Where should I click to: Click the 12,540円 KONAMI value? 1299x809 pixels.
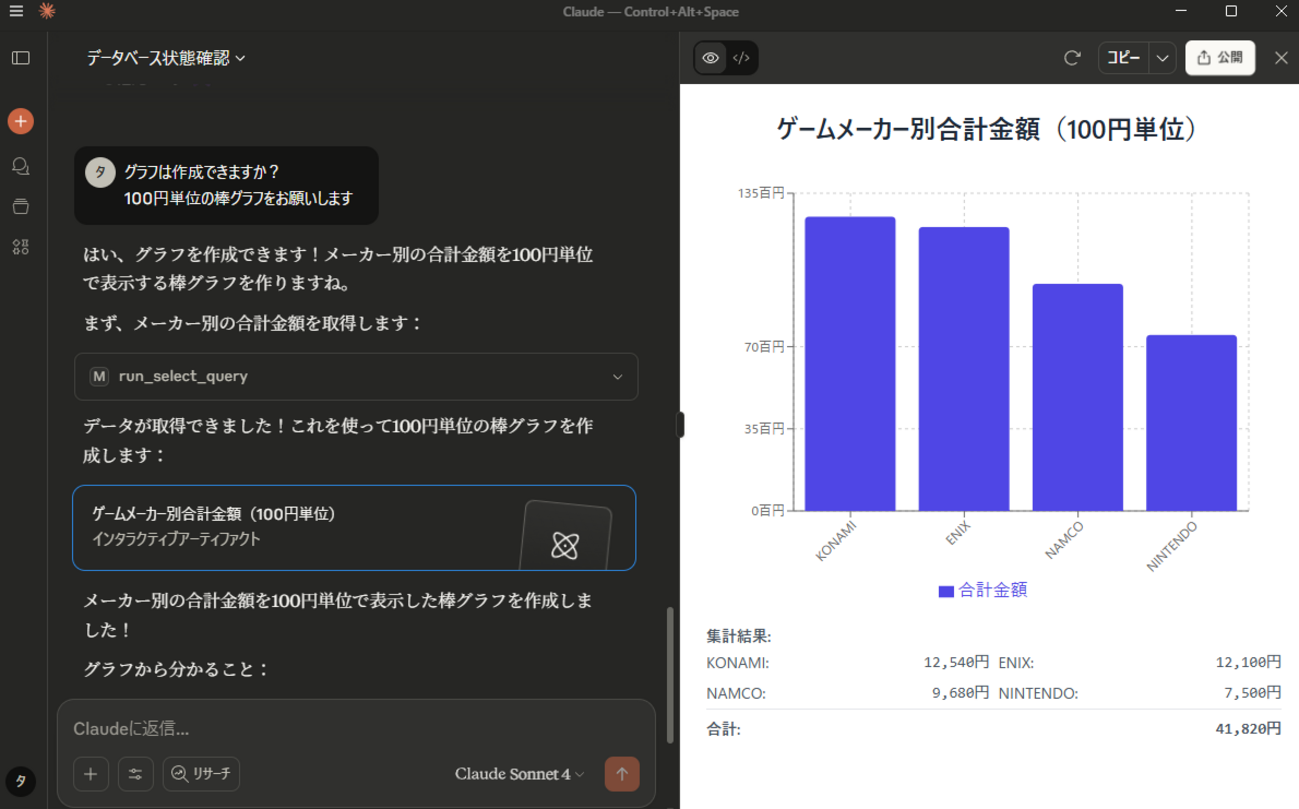click(x=956, y=662)
